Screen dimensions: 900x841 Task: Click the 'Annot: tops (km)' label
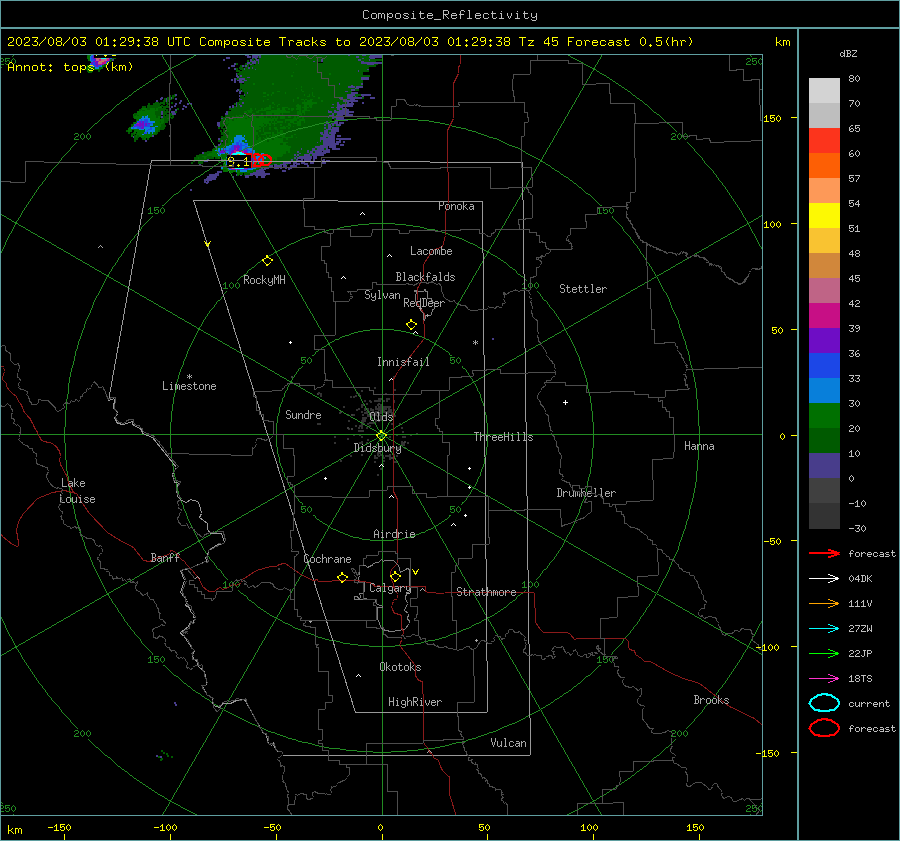(x=70, y=67)
